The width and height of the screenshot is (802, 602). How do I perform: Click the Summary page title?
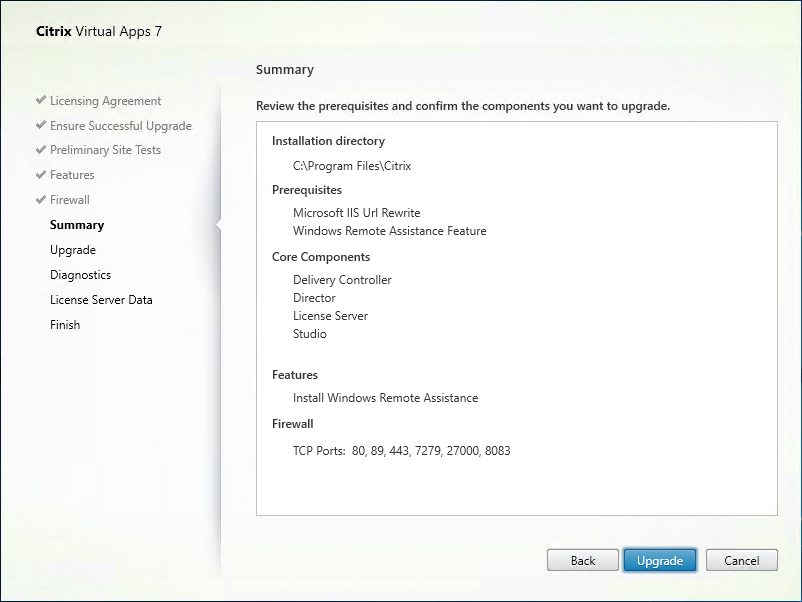(285, 70)
